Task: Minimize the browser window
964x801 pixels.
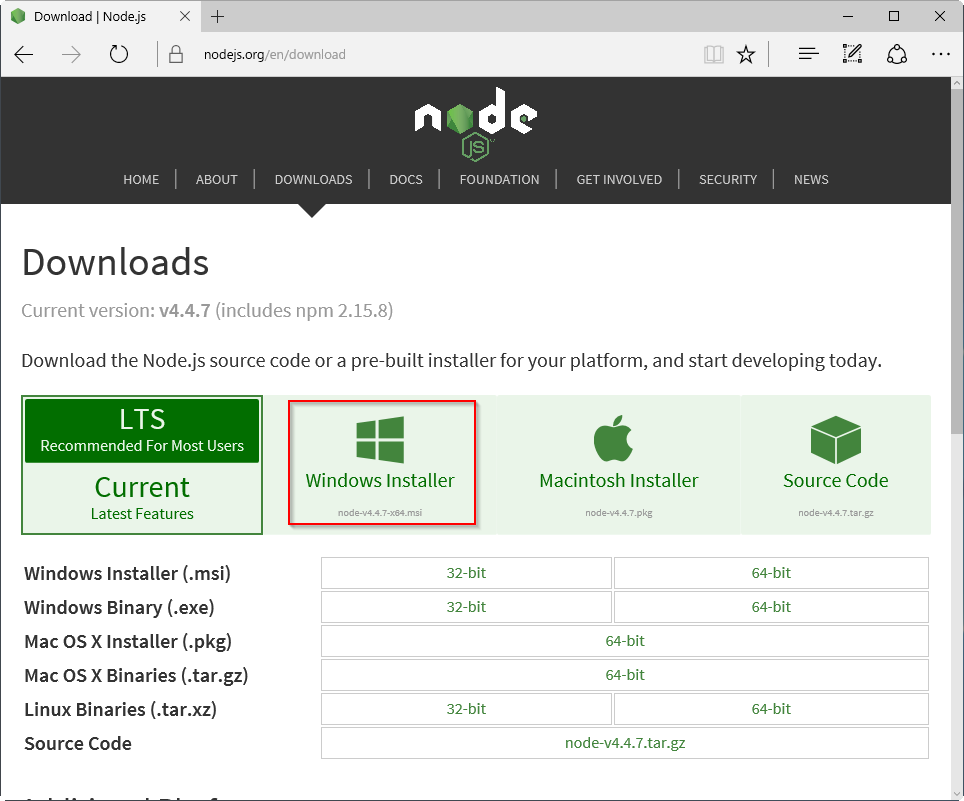Action: click(x=848, y=17)
